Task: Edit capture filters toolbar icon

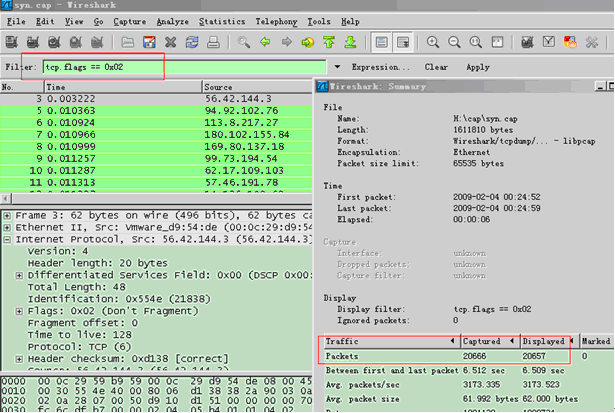Action: point(527,42)
